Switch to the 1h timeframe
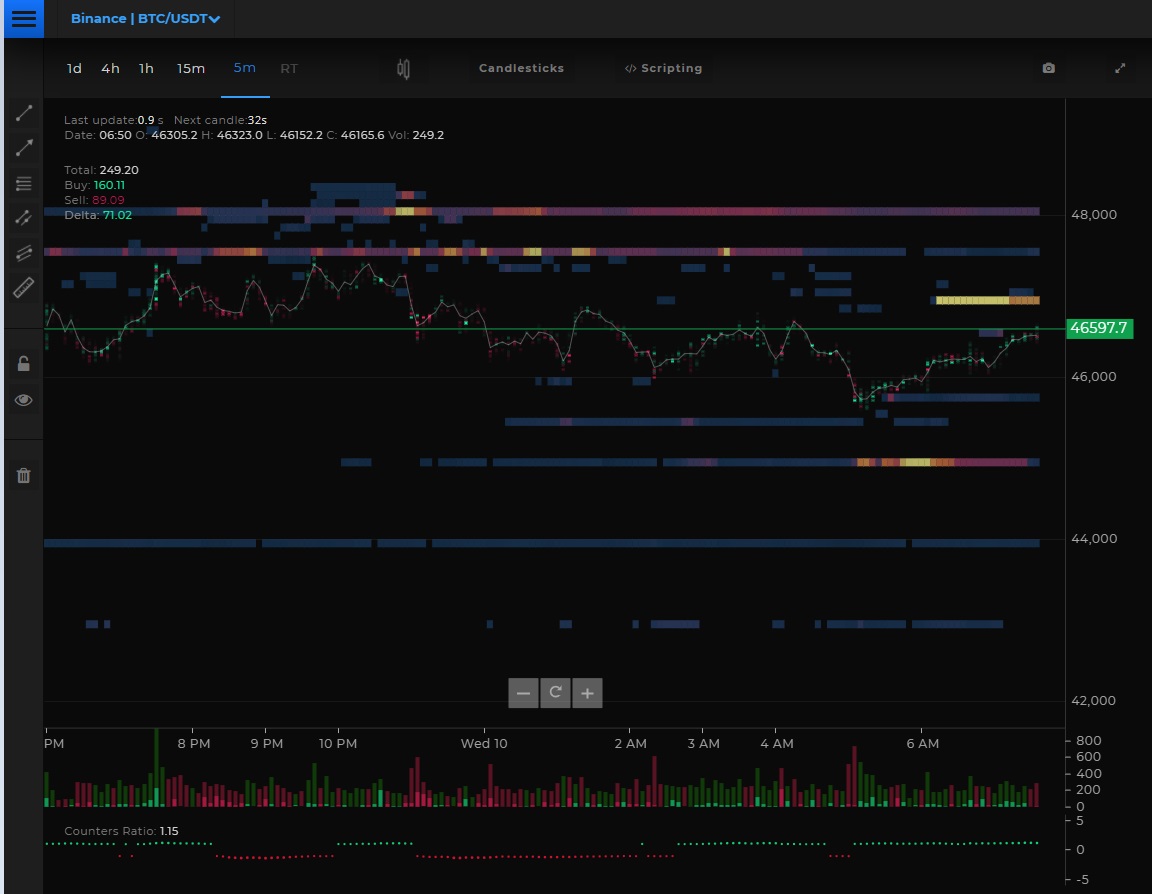Viewport: 1152px width, 894px height. tap(146, 68)
